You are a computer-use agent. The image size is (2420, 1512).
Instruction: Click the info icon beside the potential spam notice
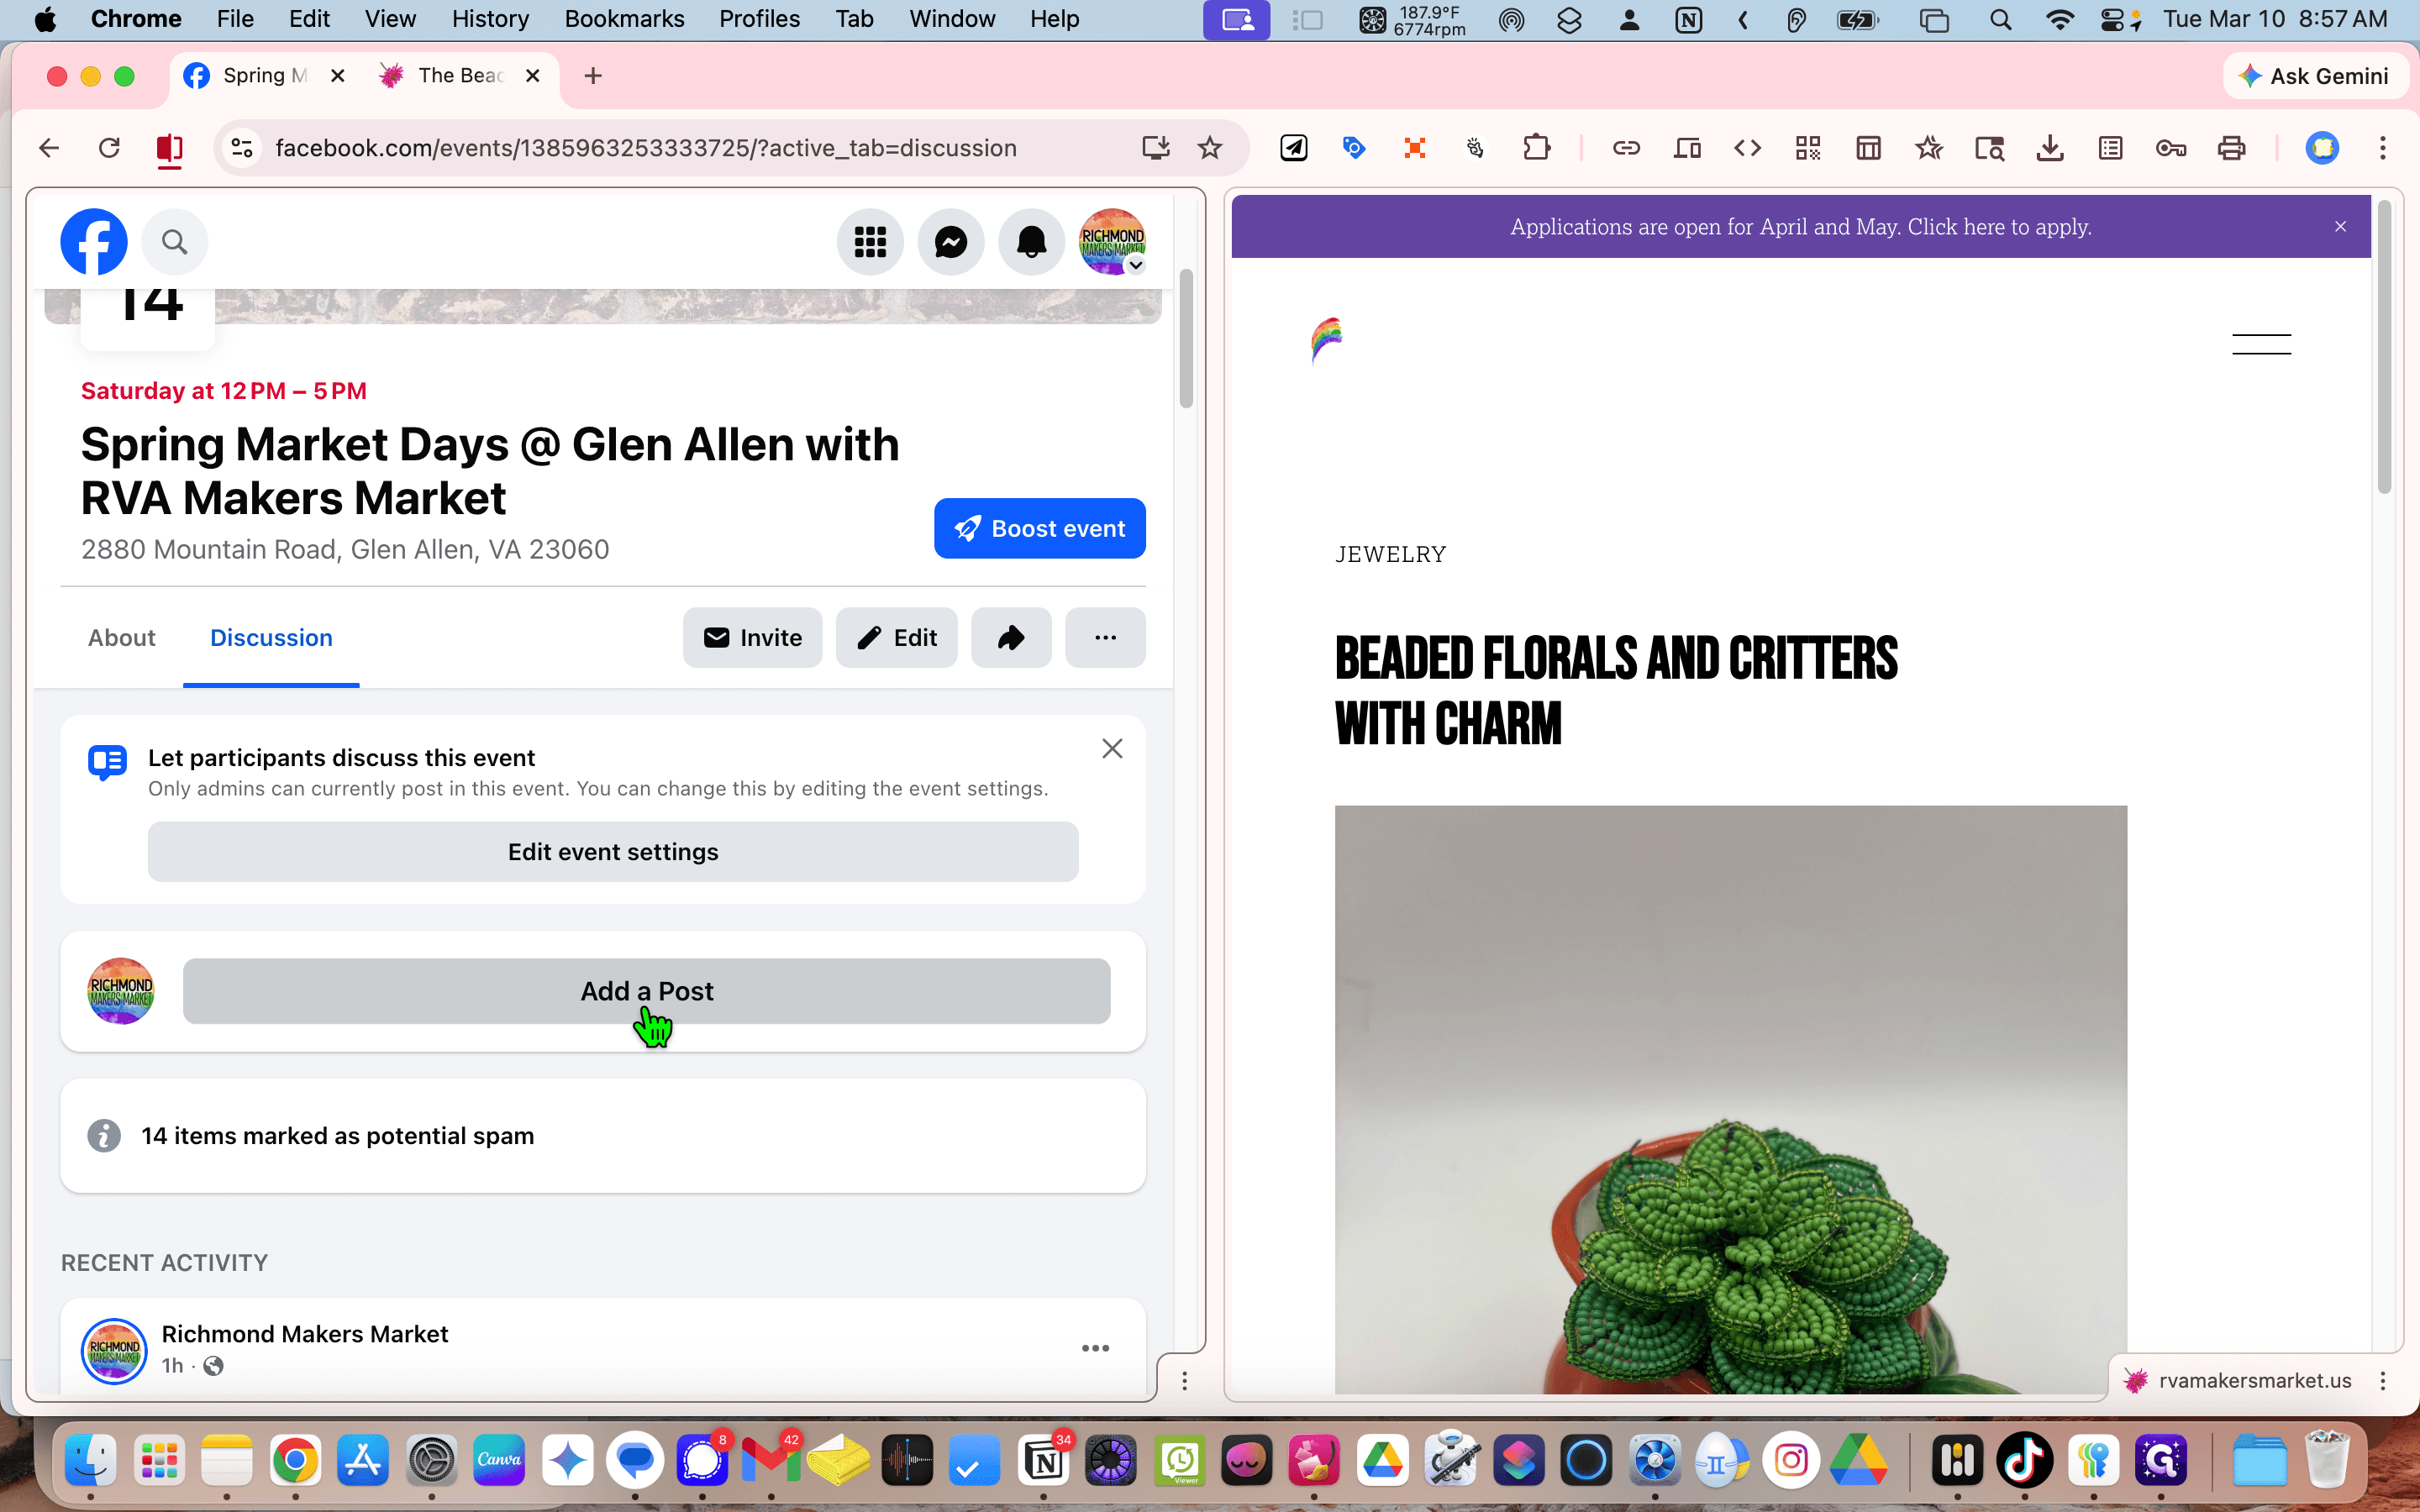(104, 1135)
